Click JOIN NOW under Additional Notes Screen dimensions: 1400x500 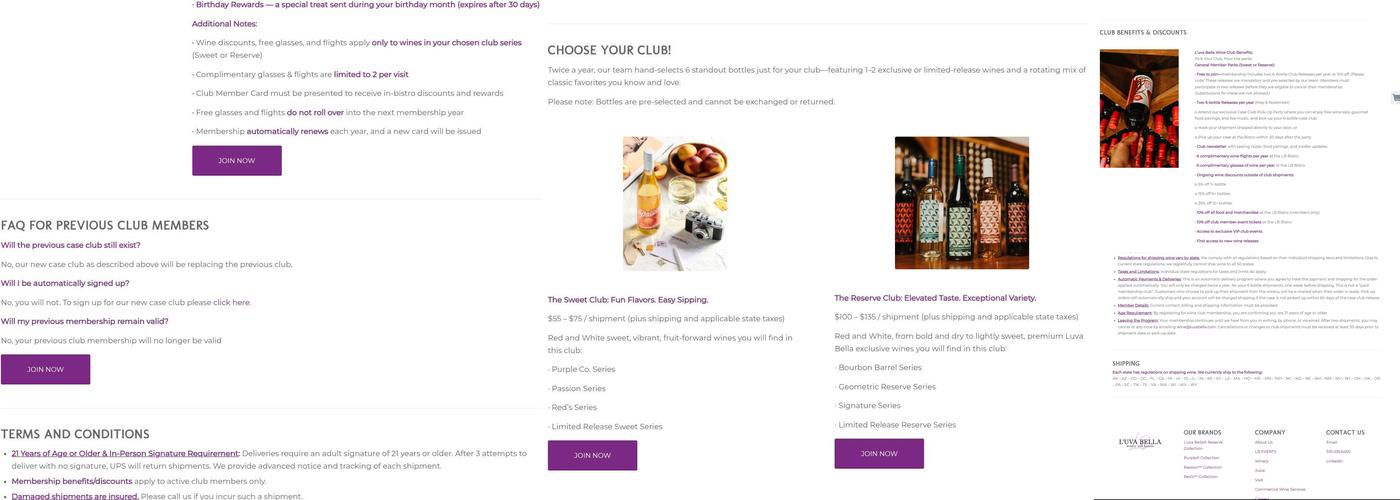[x=236, y=160]
